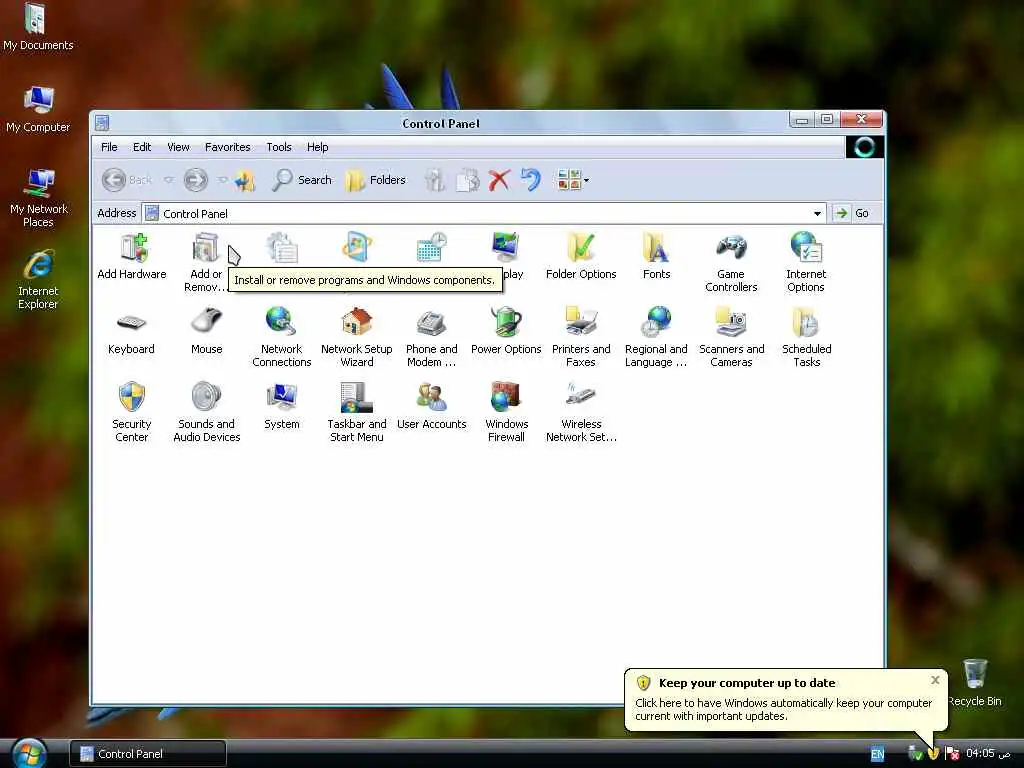Open Mouse settings
Viewport: 1024px width, 768px height.
point(206,331)
